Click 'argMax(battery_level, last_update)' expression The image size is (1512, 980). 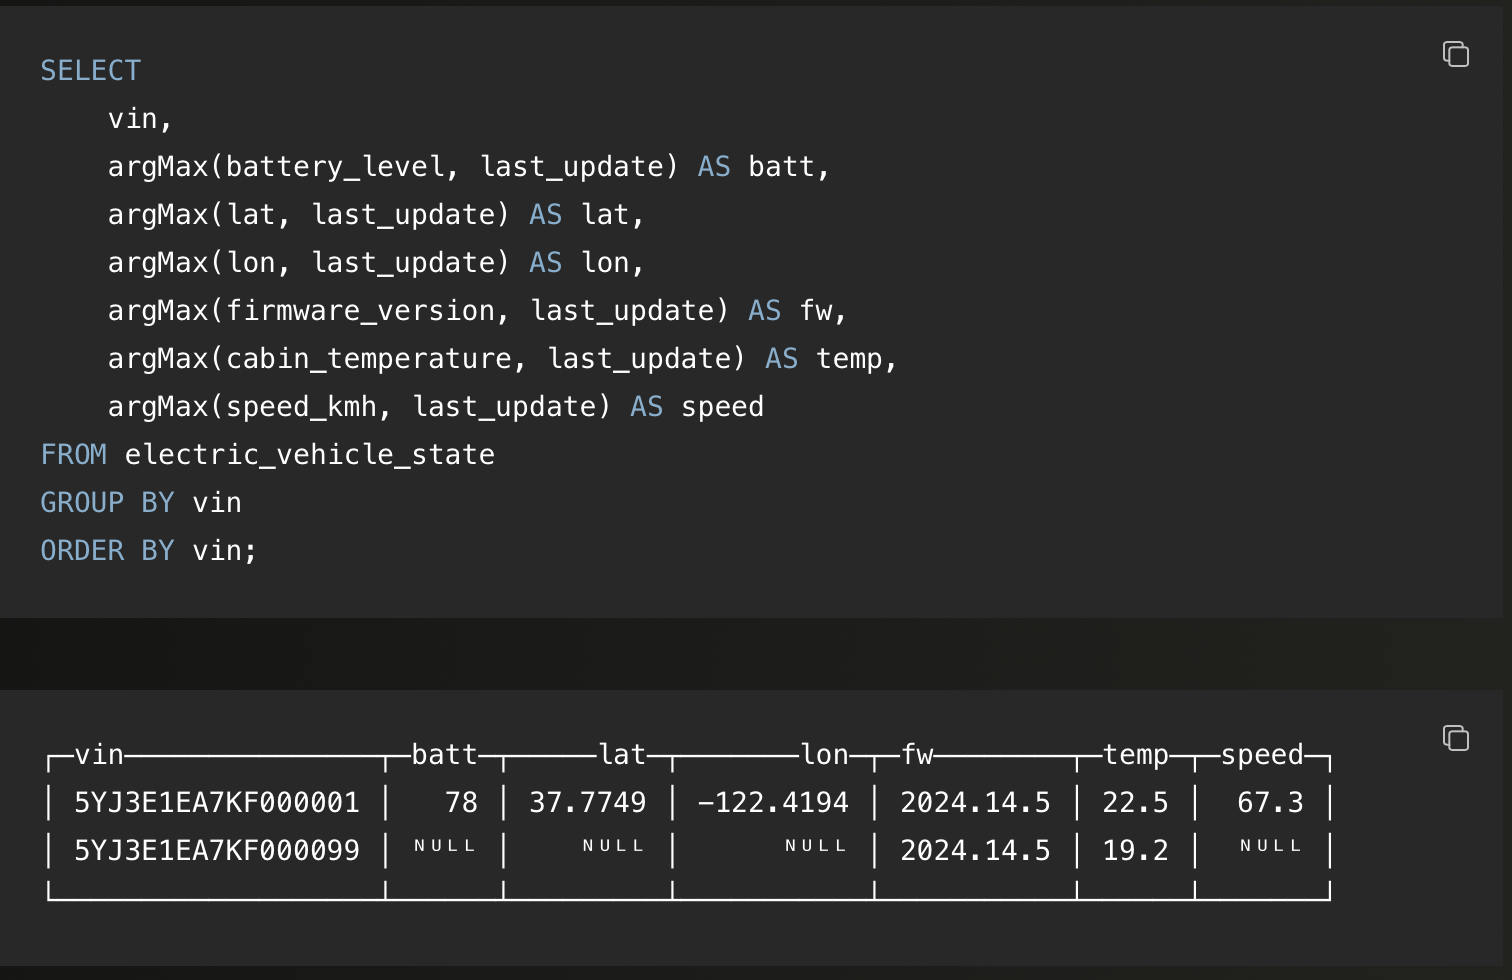point(393,167)
